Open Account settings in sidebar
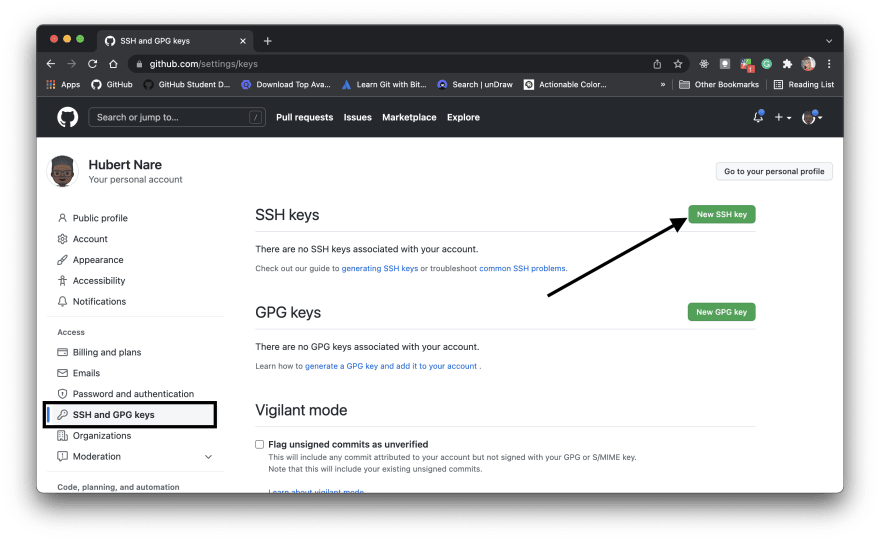This screenshot has height=541, width=880. [x=90, y=239]
